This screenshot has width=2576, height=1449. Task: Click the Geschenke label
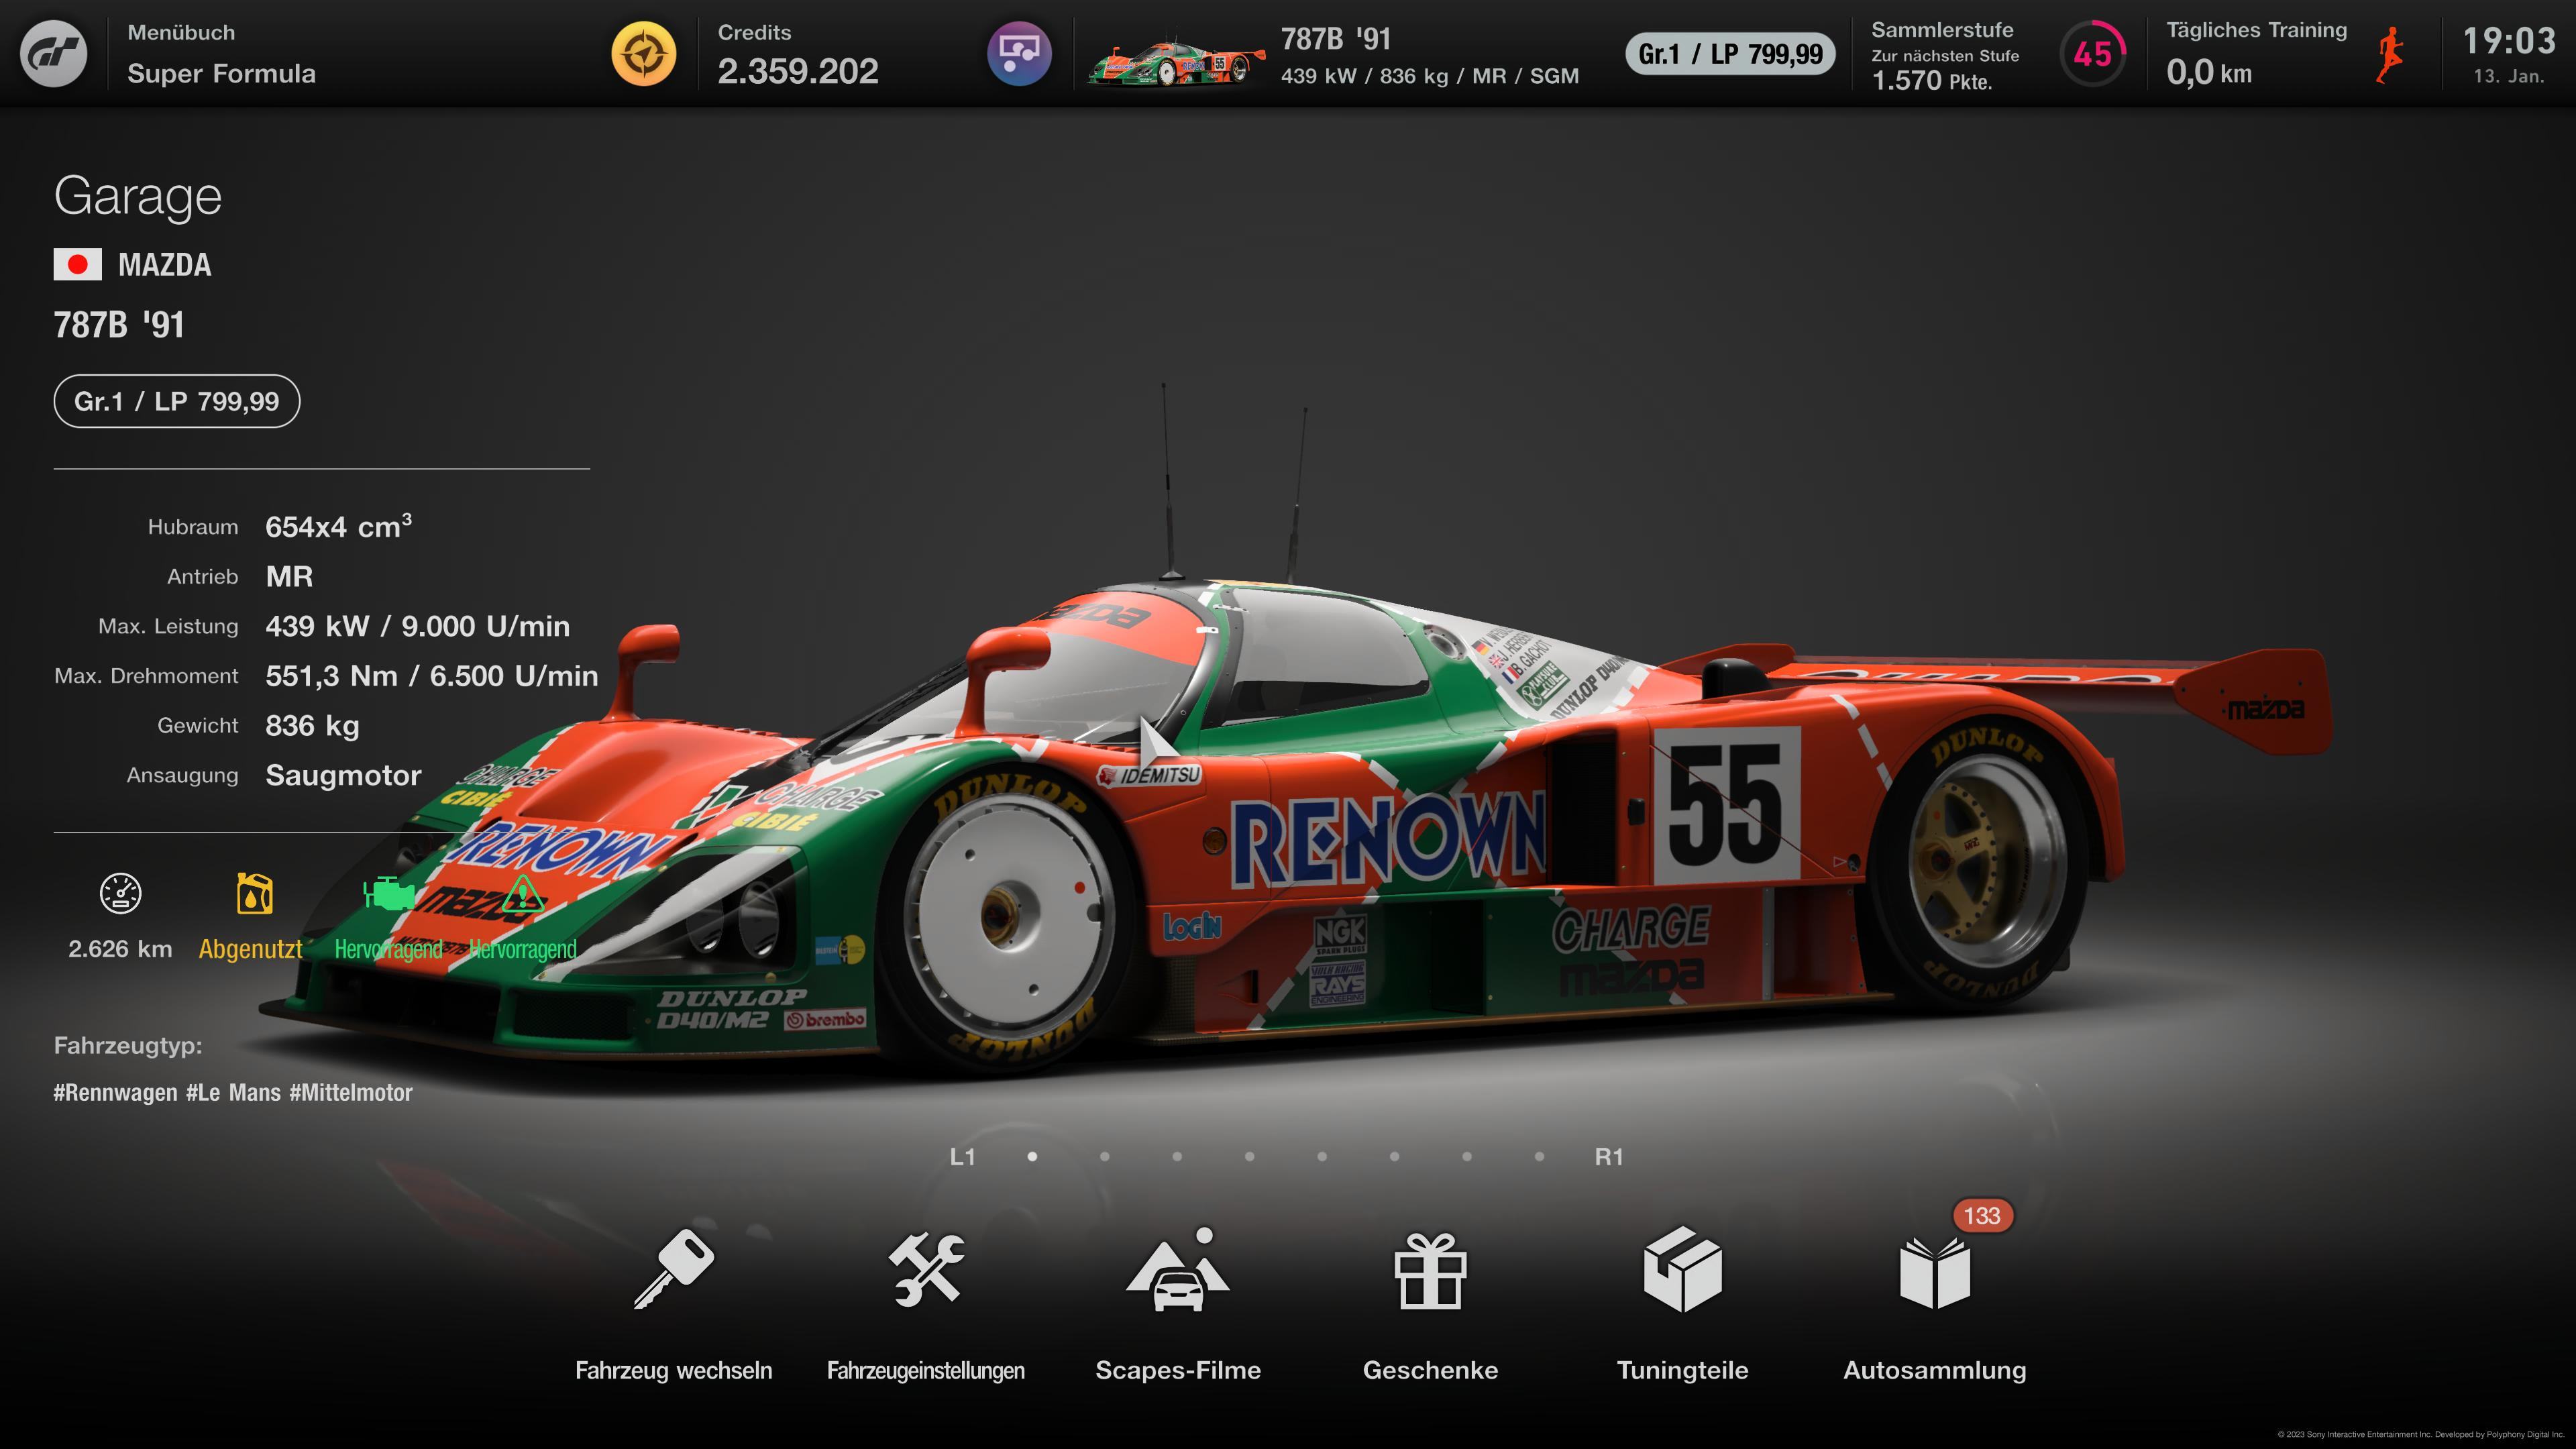(x=1430, y=1370)
